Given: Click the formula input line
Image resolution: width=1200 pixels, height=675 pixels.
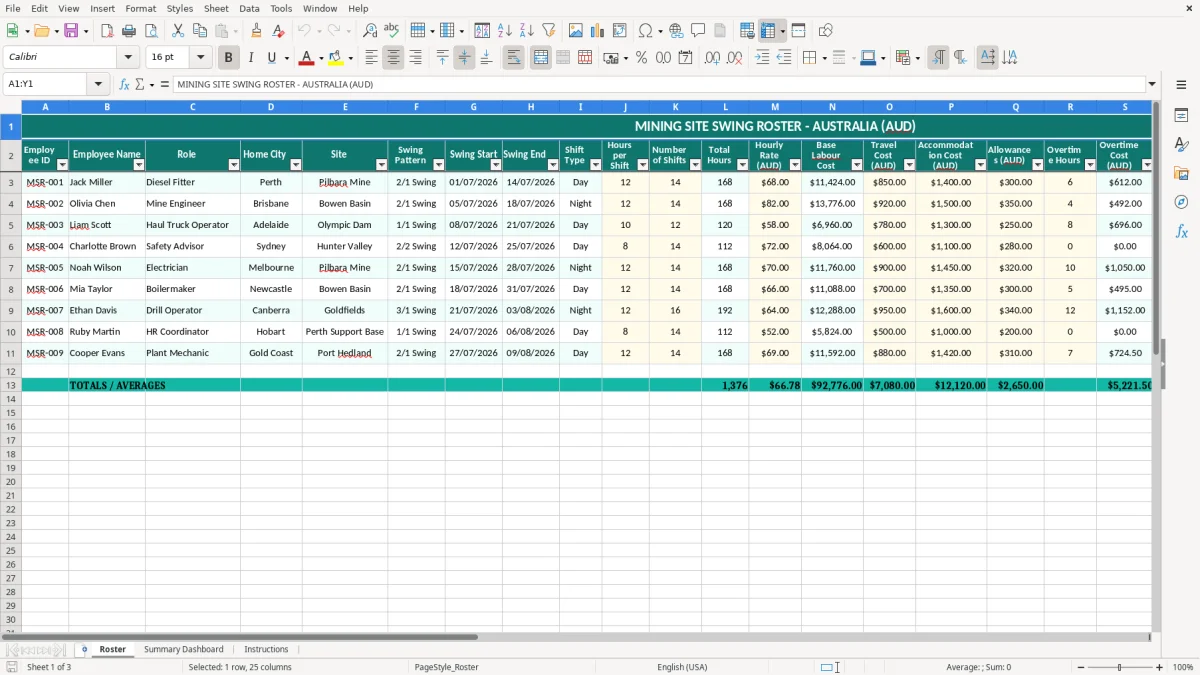Looking at the screenshot, I should [659, 84].
